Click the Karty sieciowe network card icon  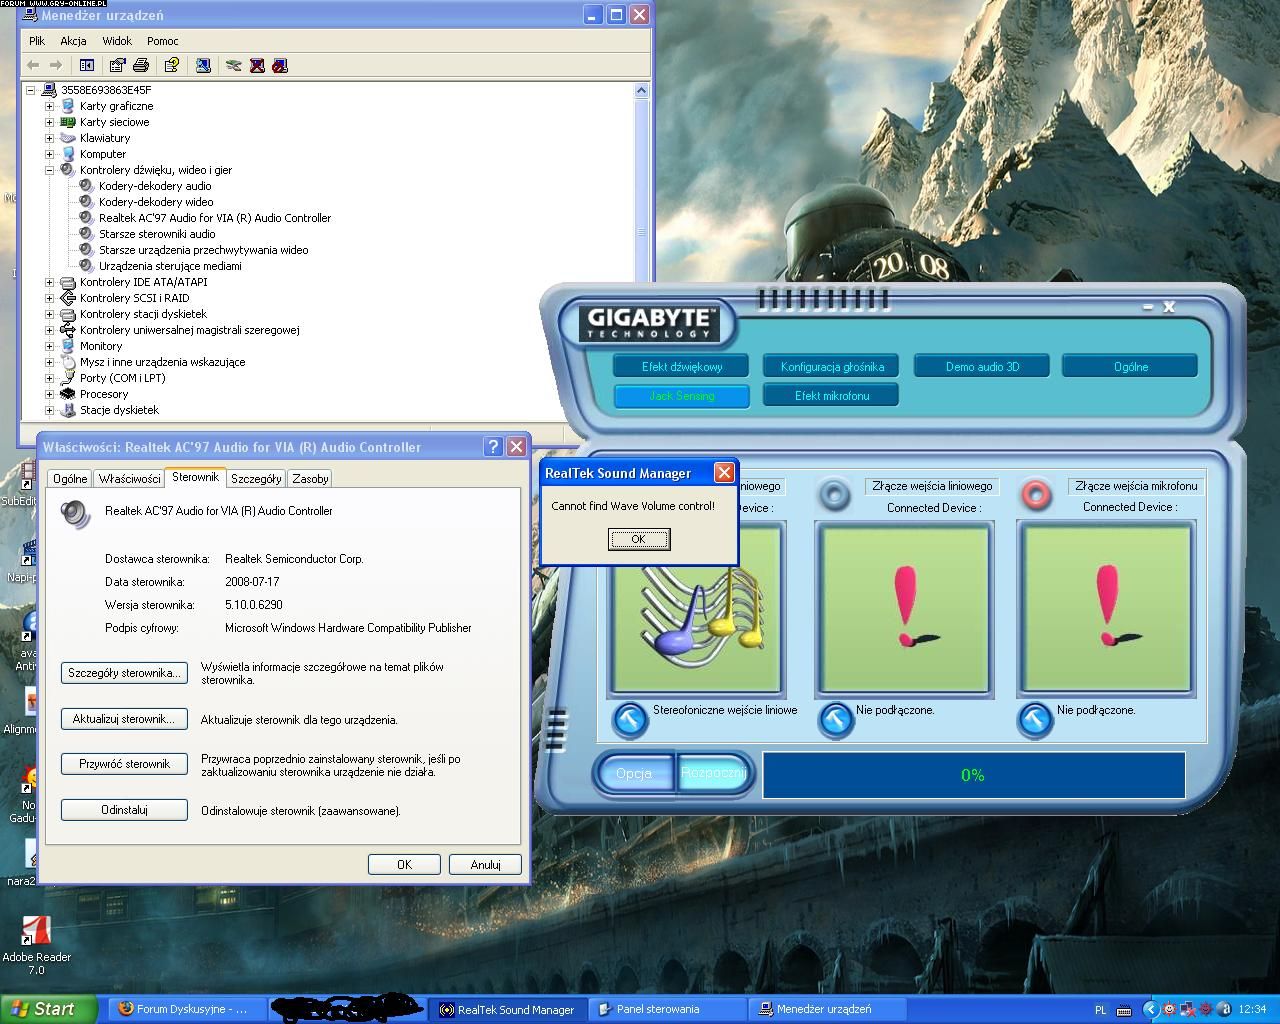(68, 122)
